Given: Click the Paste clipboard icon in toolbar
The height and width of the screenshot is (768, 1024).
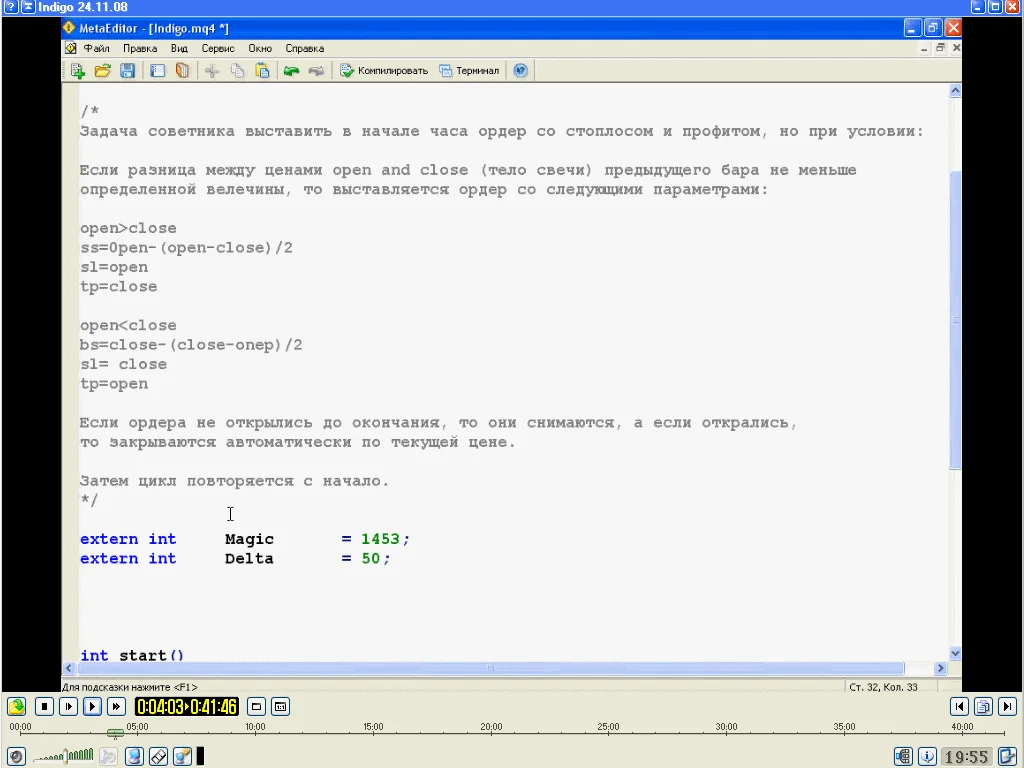Looking at the screenshot, I should [x=262, y=71].
